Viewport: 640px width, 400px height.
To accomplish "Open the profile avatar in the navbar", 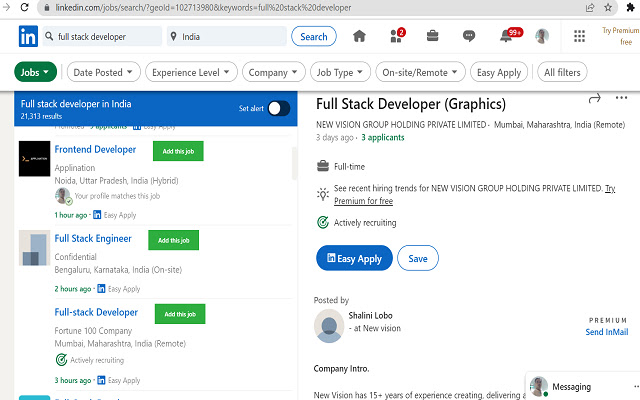I will [542, 36].
